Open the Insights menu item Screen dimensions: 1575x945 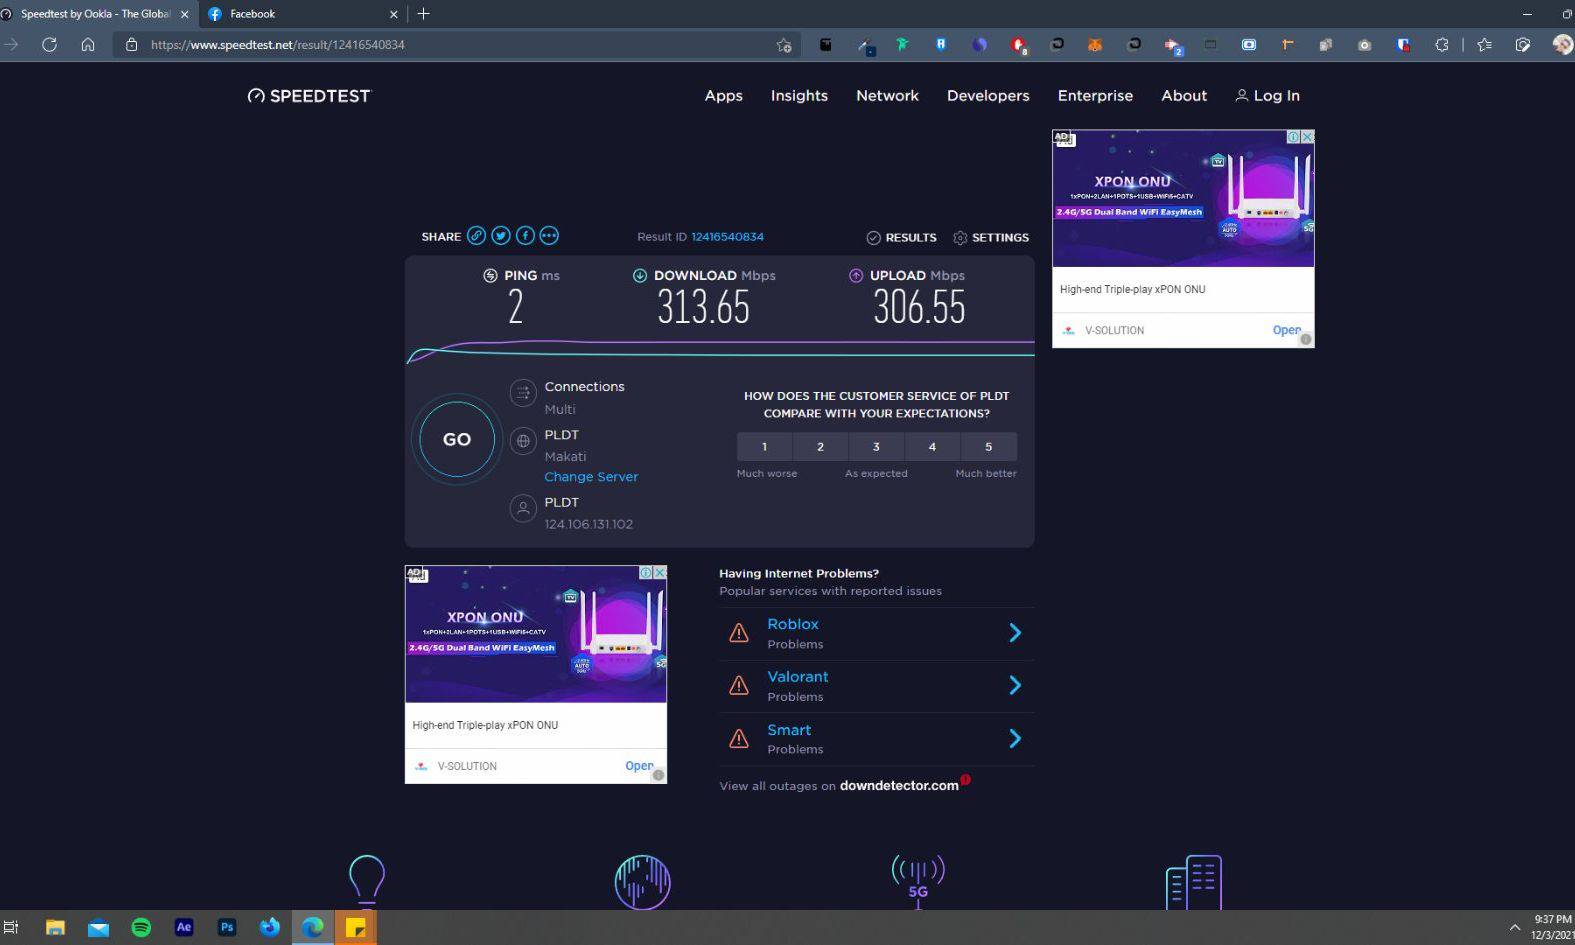tap(799, 96)
